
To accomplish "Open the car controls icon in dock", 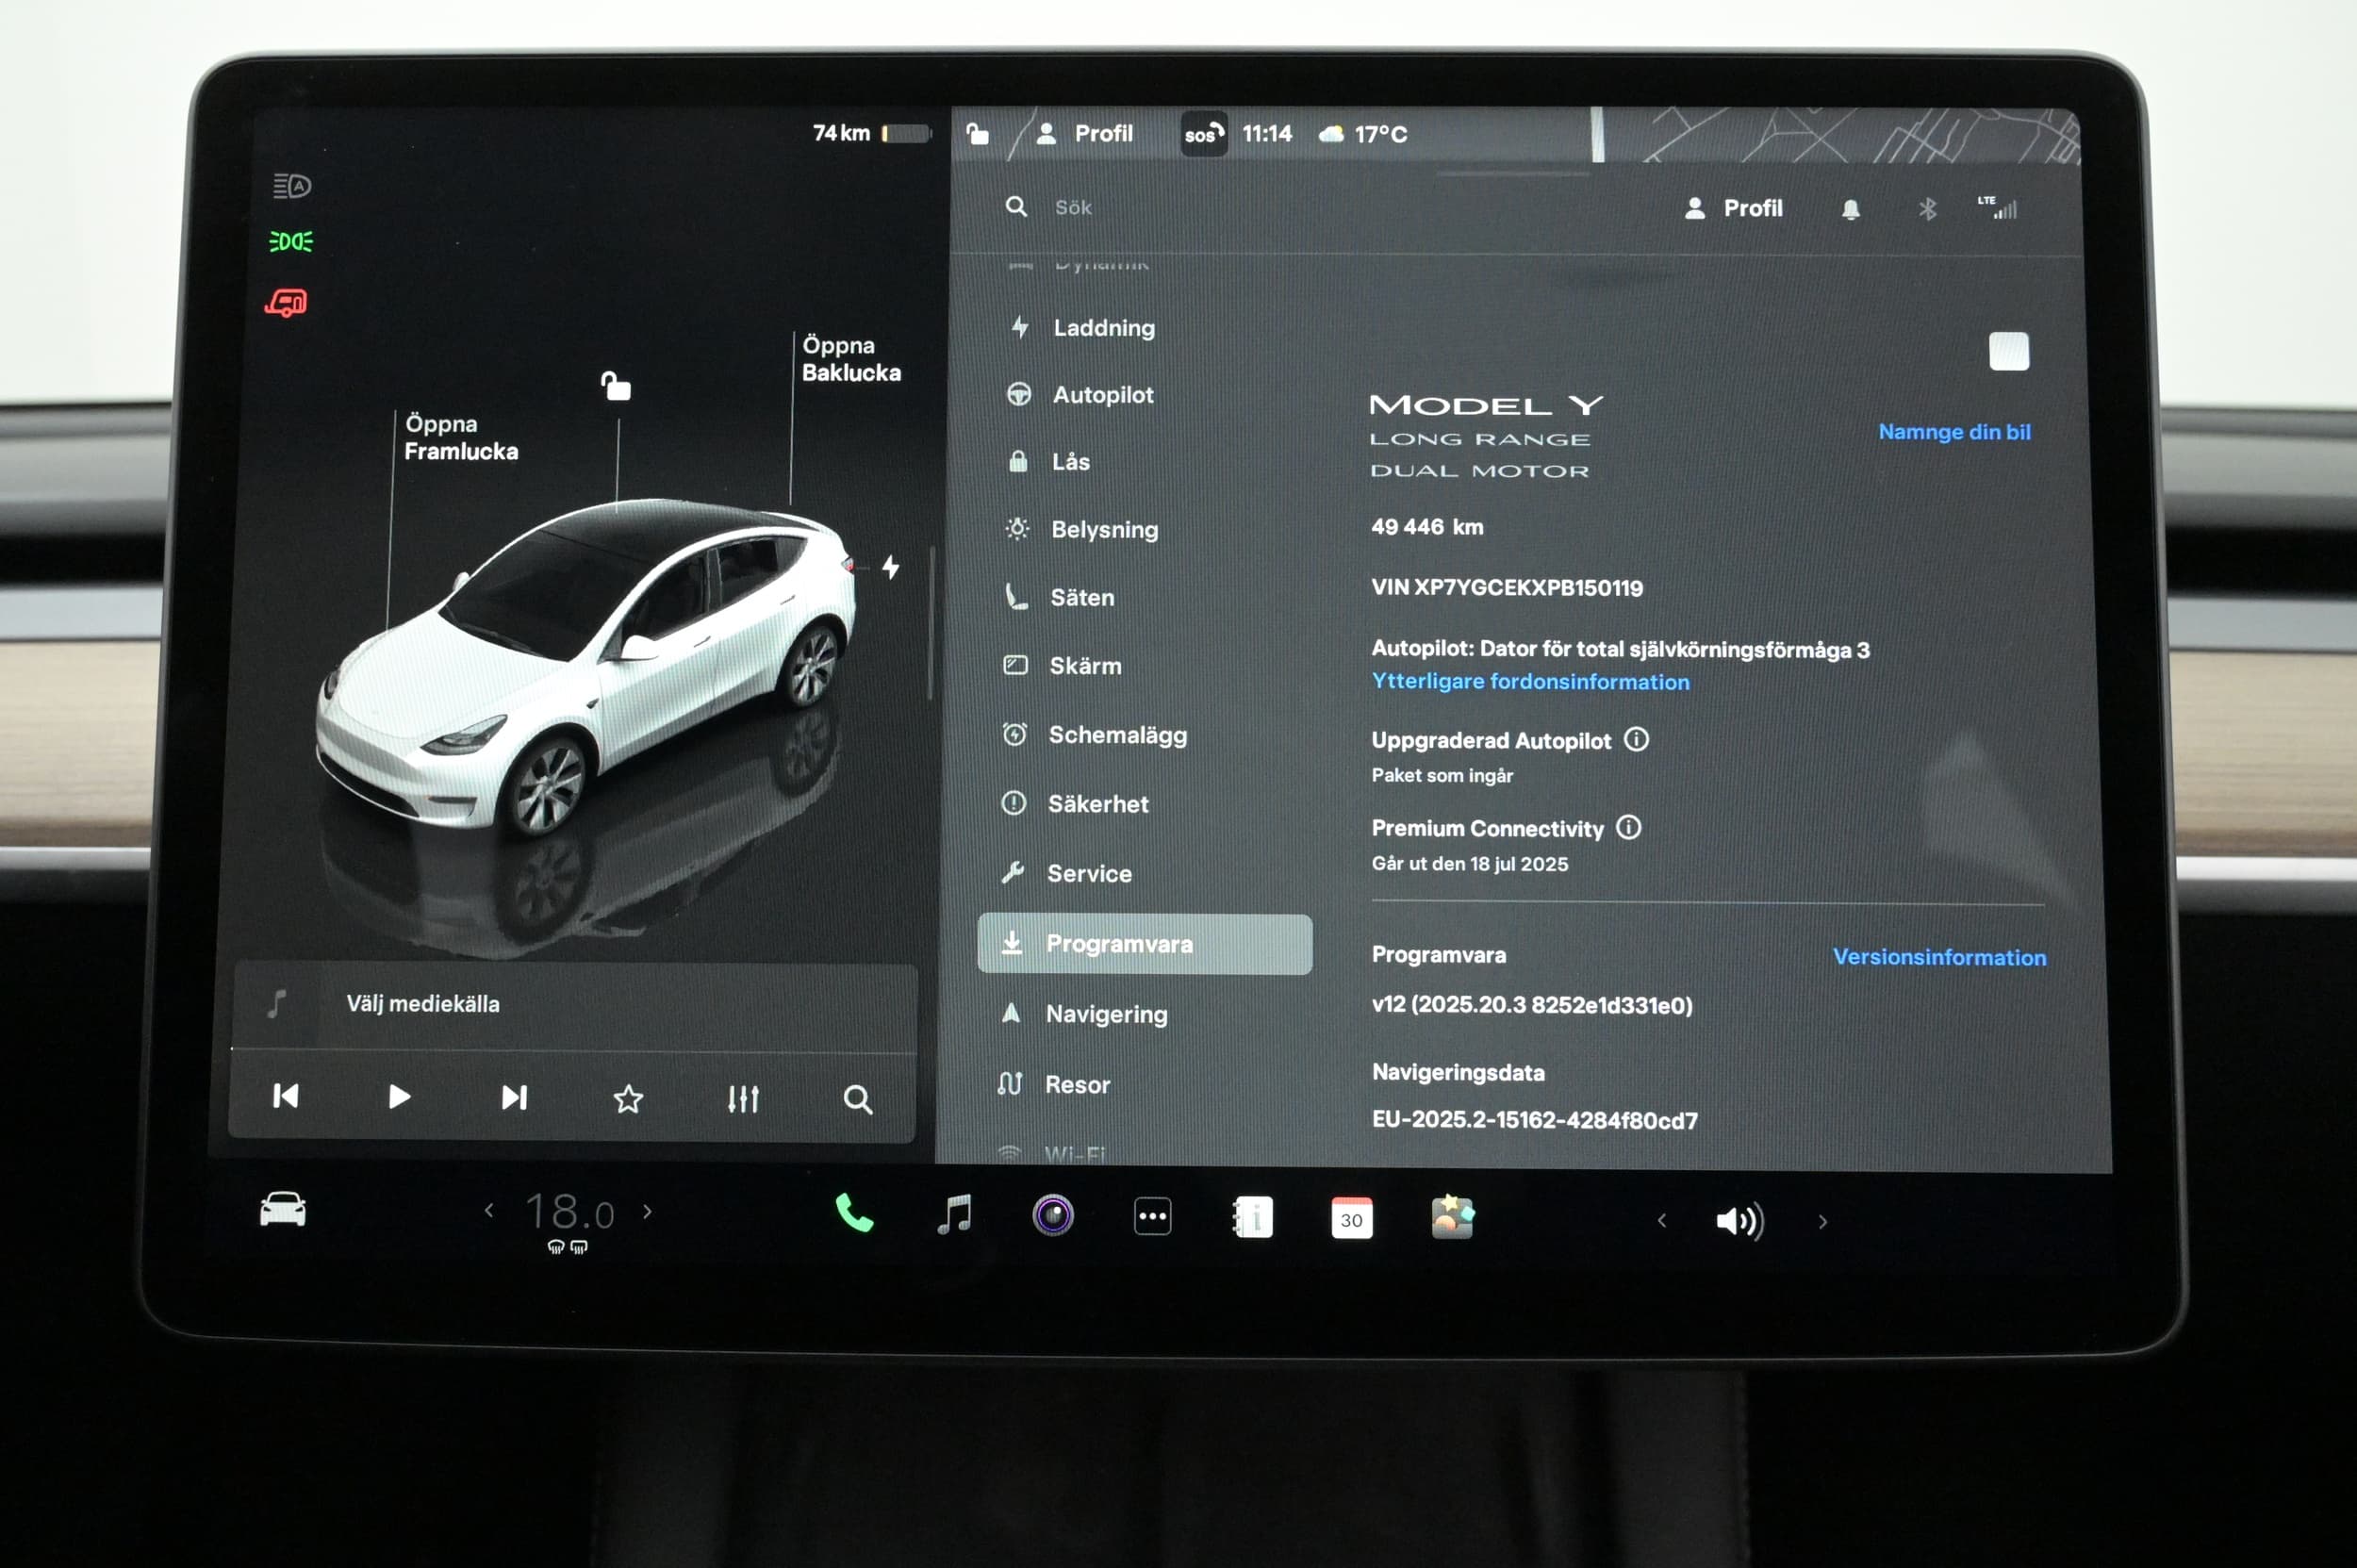I will (x=283, y=1210).
